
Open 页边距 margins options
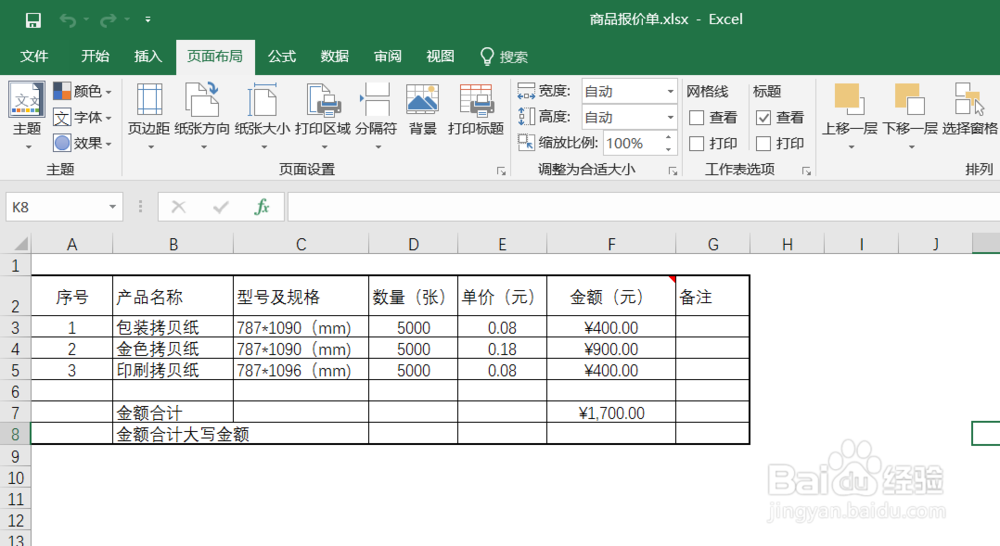tap(149, 116)
